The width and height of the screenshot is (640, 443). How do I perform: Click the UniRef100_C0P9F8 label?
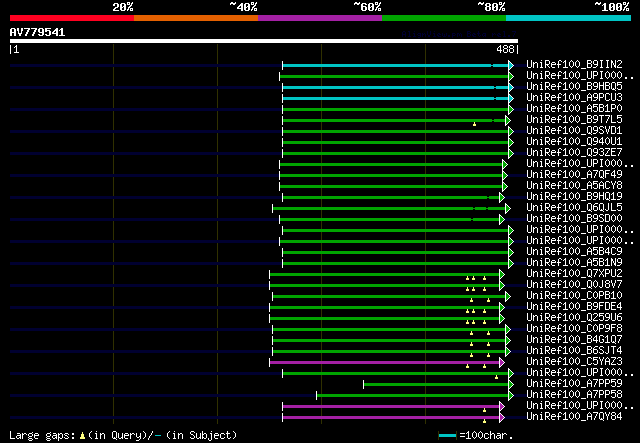pyautogui.click(x=574, y=329)
